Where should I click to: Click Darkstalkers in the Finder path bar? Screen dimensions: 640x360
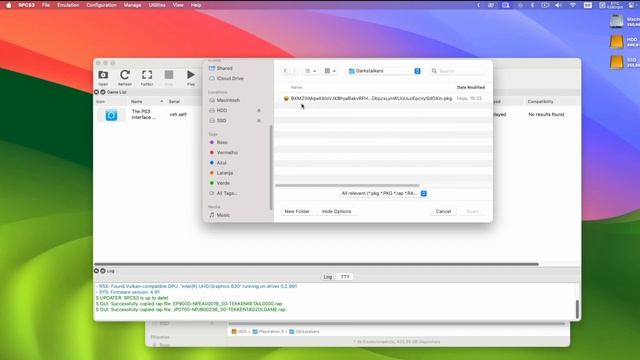pyautogui.click(x=304, y=331)
